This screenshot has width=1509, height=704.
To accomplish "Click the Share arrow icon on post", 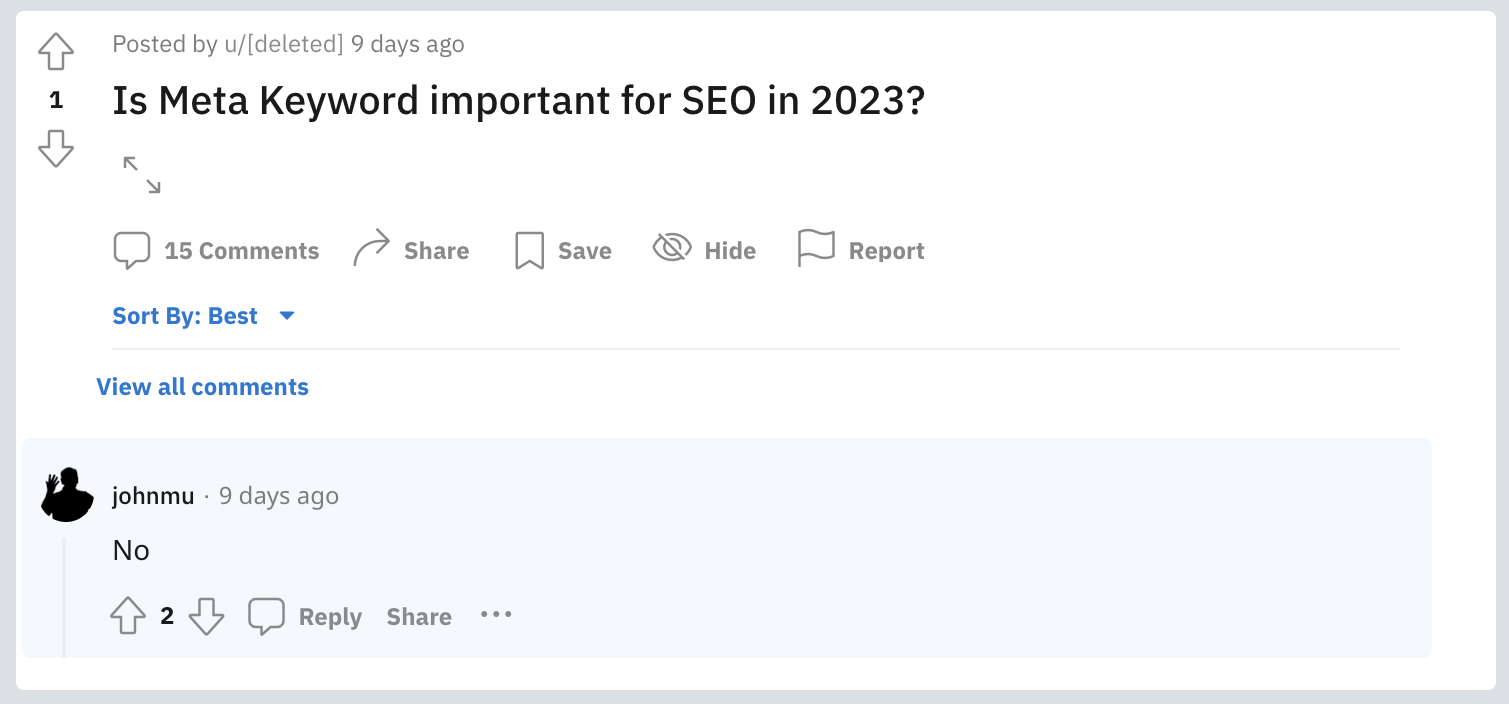I will click(371, 249).
